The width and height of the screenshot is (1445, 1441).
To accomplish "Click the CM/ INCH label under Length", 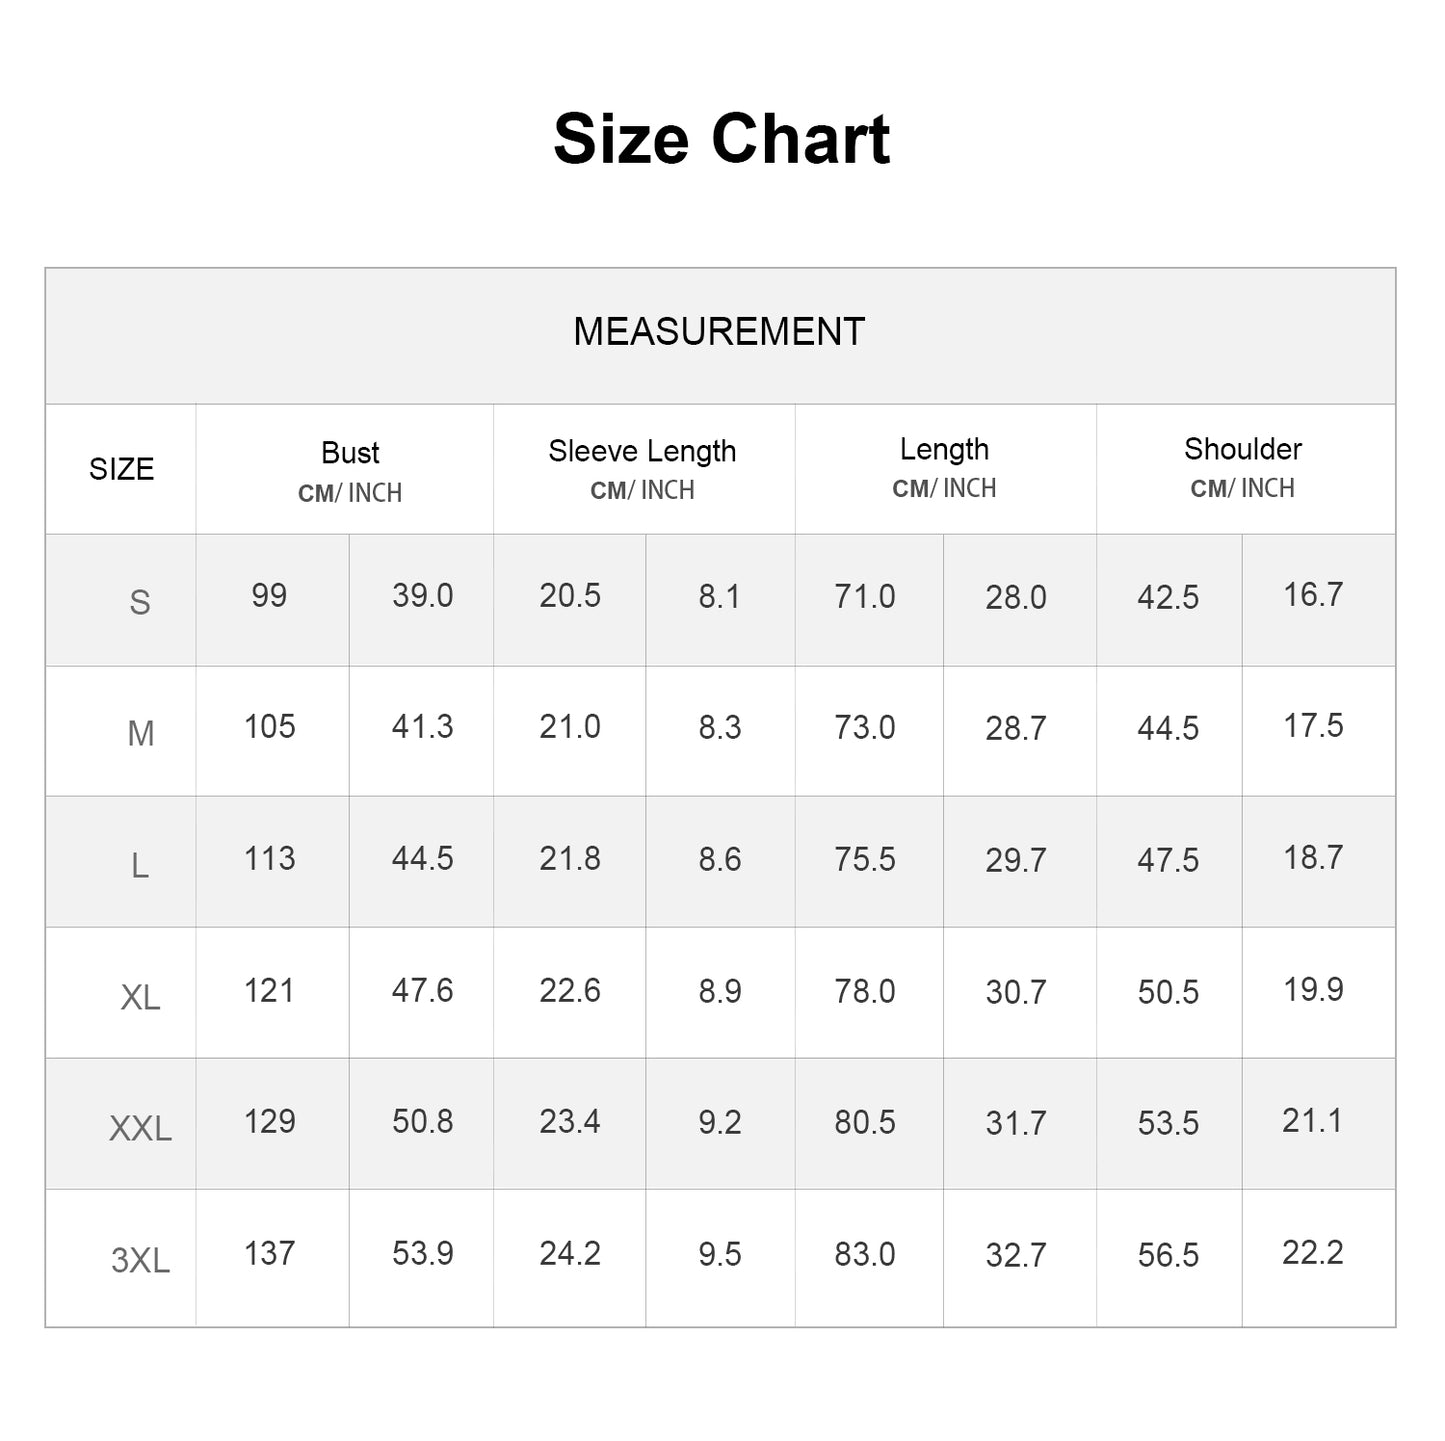I will click(944, 488).
